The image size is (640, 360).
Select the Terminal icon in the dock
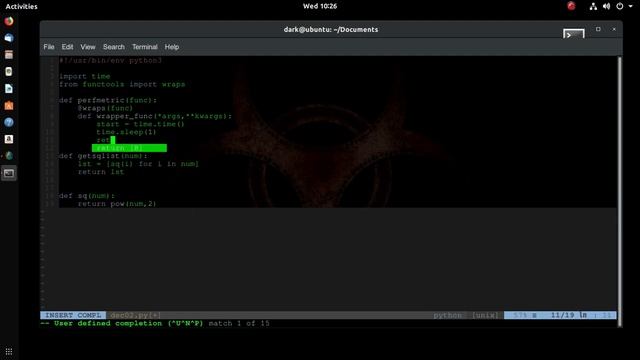click(9, 173)
